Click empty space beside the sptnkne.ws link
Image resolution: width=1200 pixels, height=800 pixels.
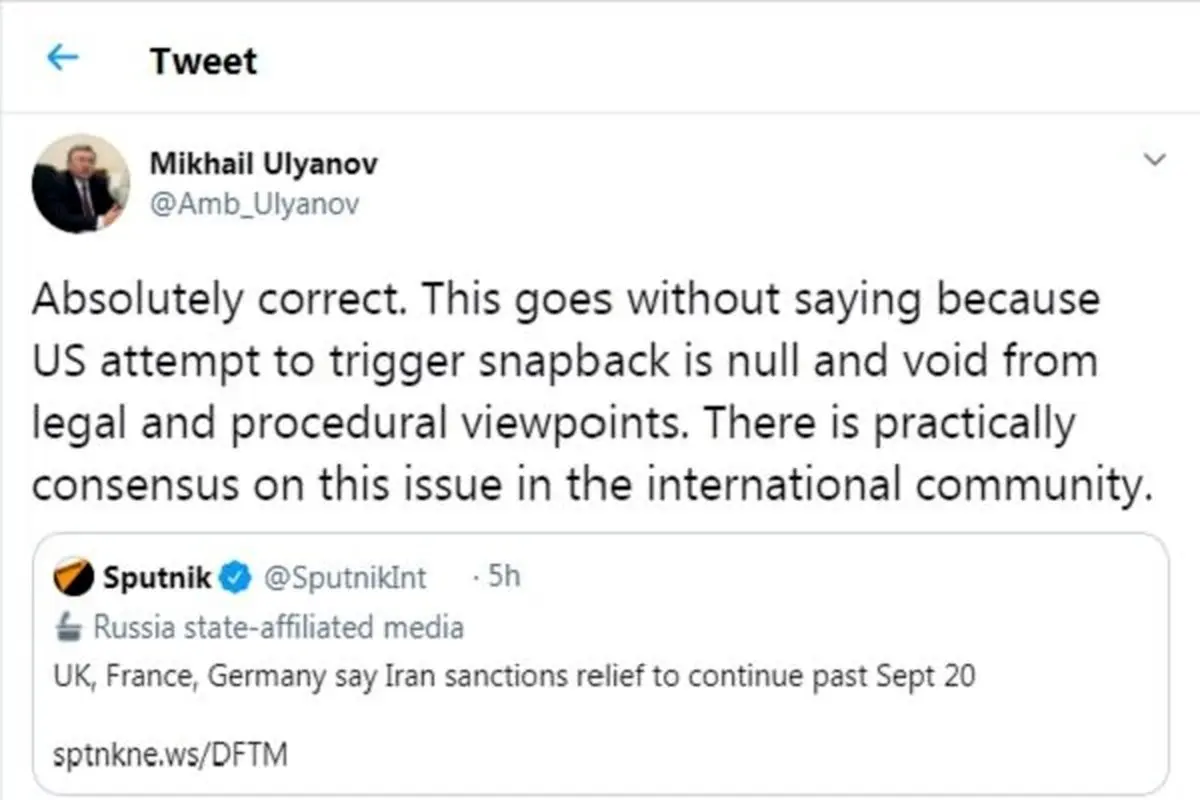coord(700,753)
